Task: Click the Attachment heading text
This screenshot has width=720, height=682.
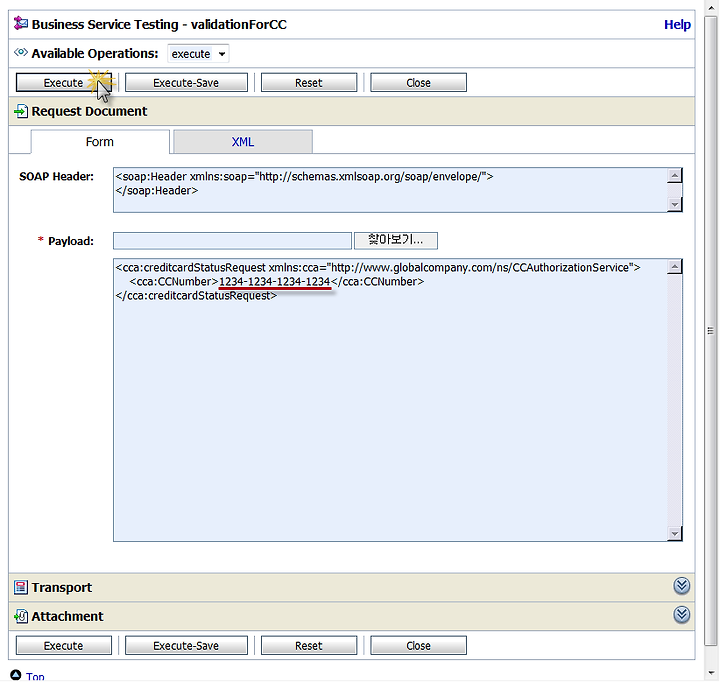Action: click(68, 616)
